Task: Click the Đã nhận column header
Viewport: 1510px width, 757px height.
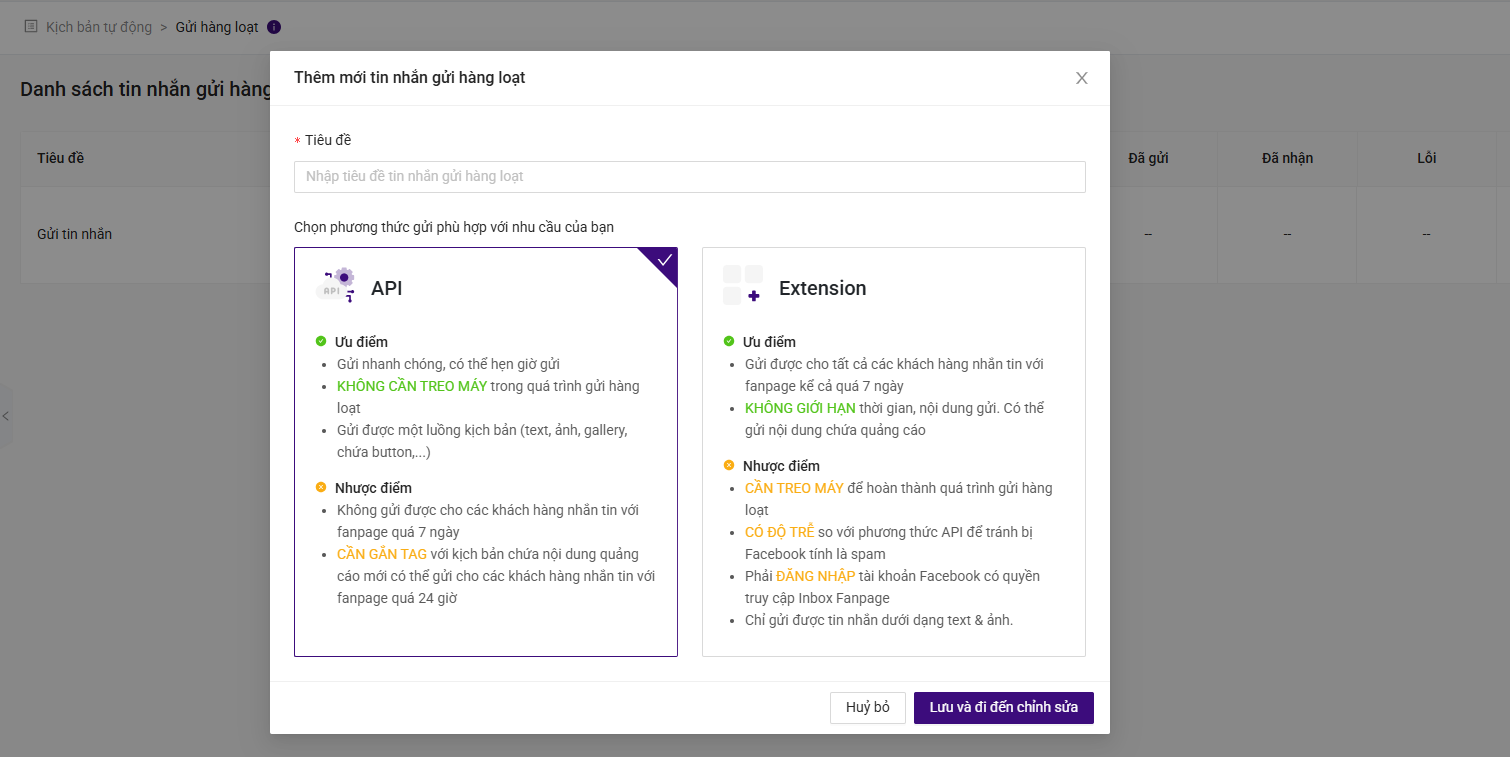Action: [1287, 158]
